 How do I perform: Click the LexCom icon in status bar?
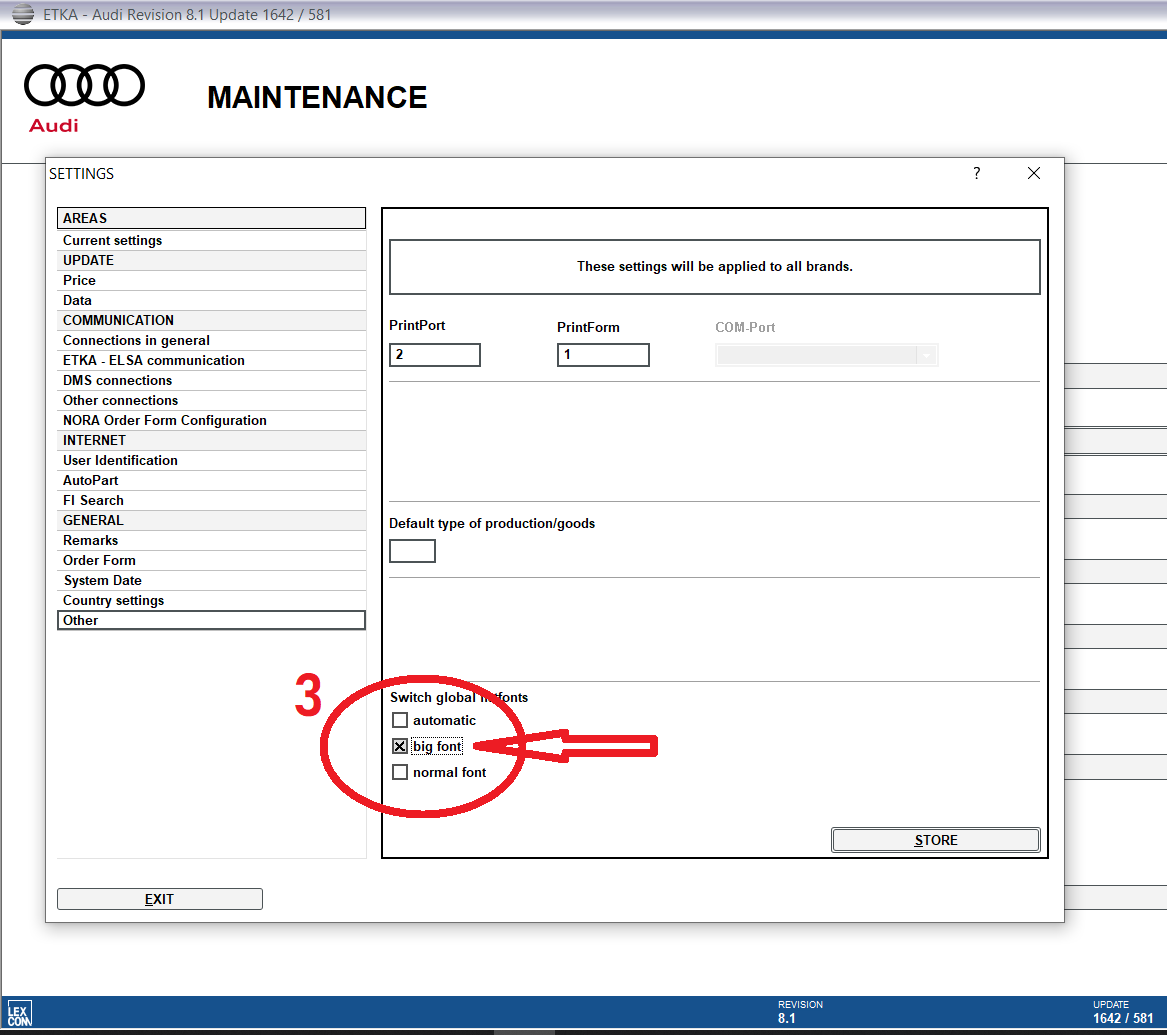19,1013
